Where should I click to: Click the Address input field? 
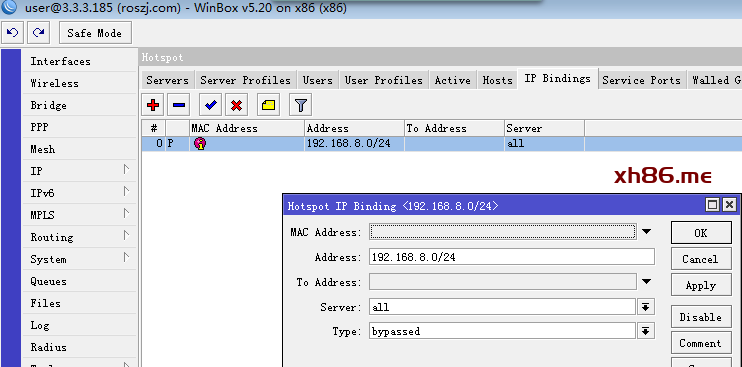pos(512,257)
